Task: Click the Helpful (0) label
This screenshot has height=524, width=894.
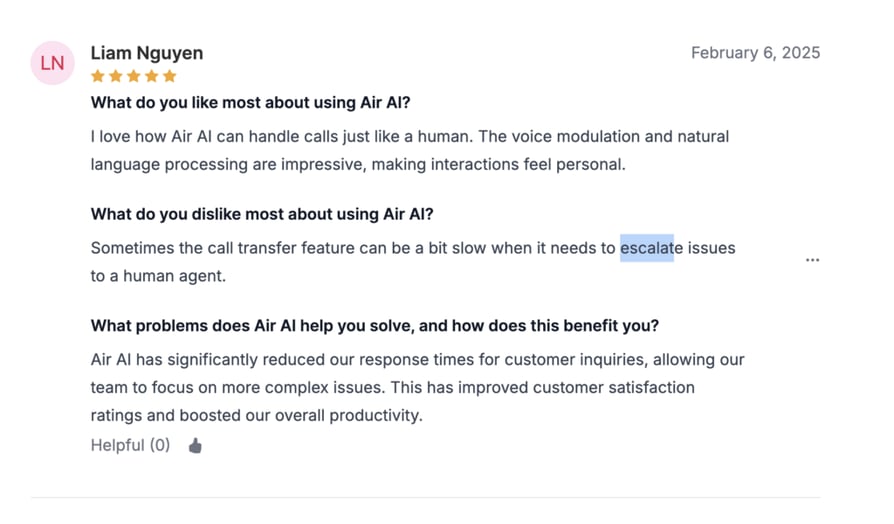Action: coord(131,445)
